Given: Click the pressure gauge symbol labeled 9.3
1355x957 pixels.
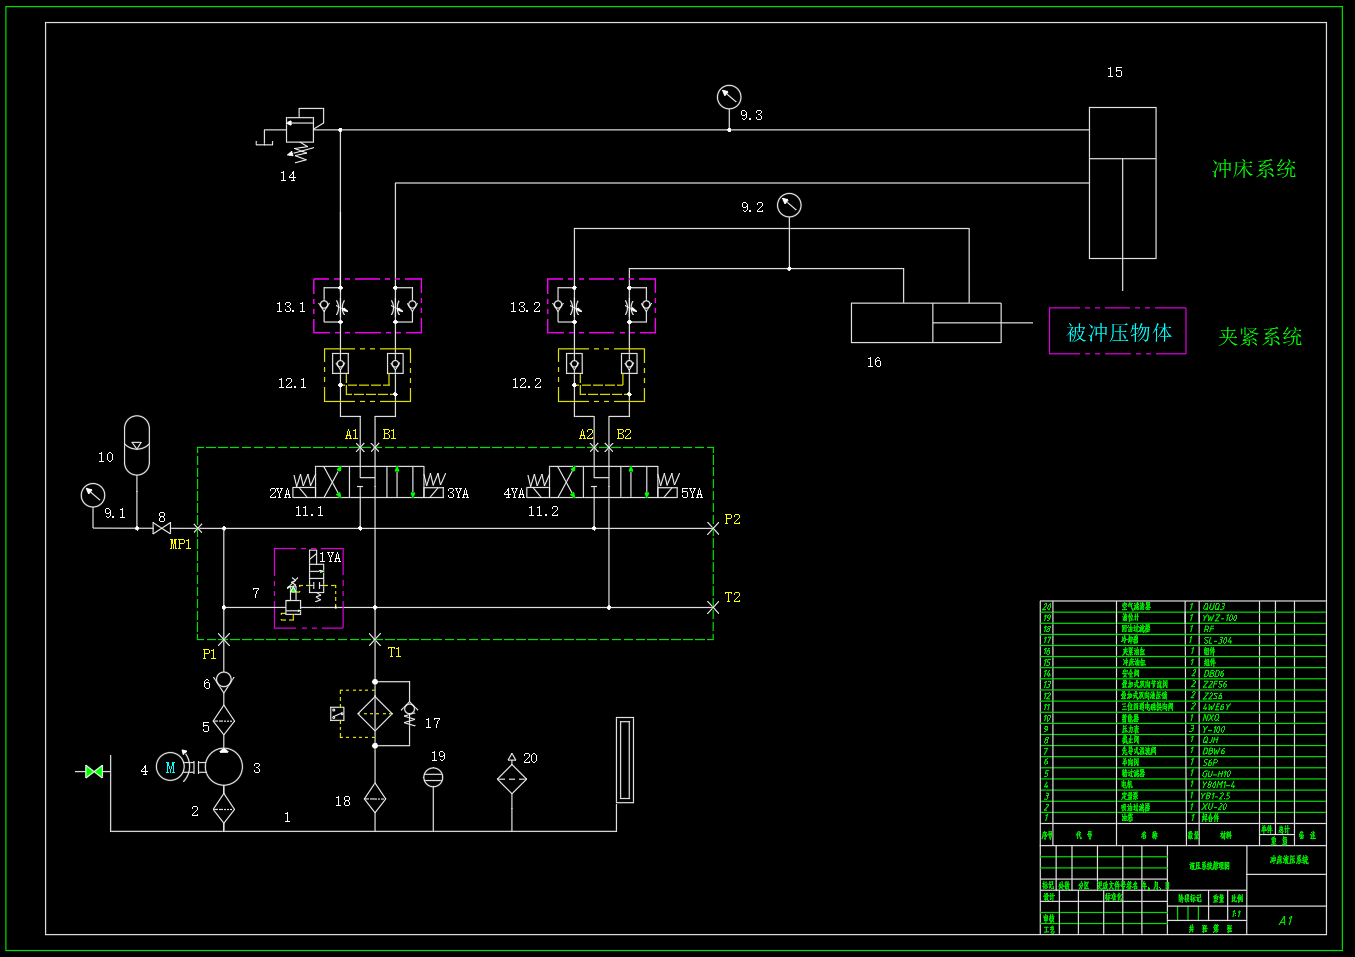Looking at the screenshot, I should pos(729,97).
